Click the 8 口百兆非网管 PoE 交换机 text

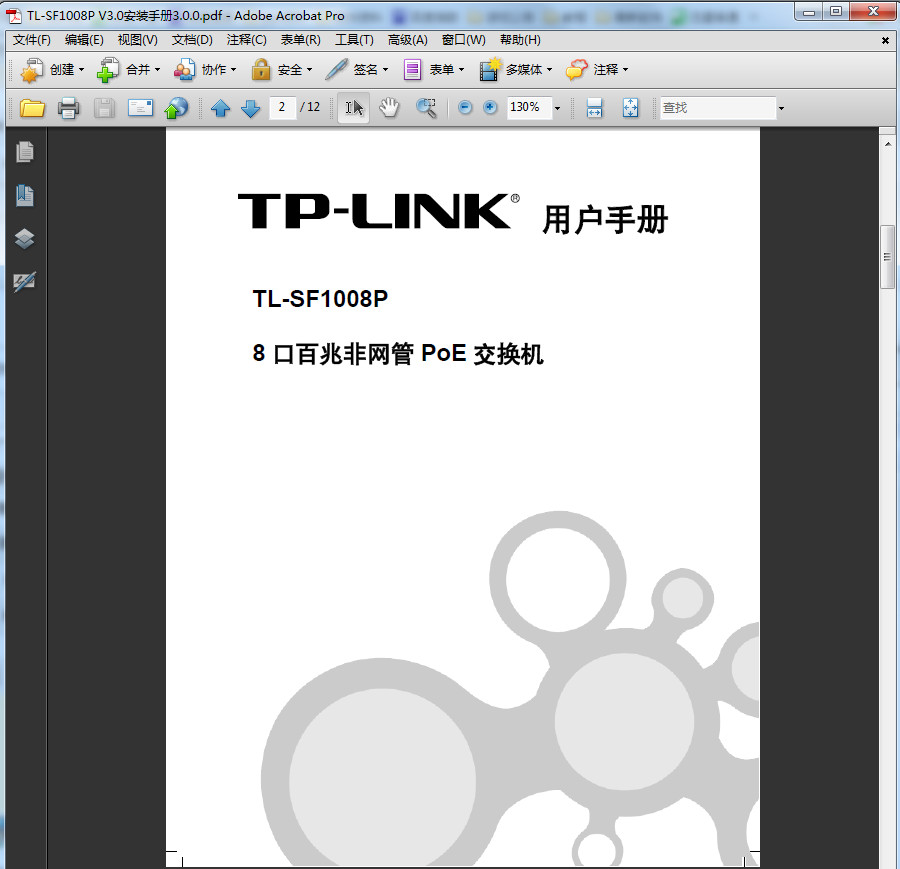397,354
